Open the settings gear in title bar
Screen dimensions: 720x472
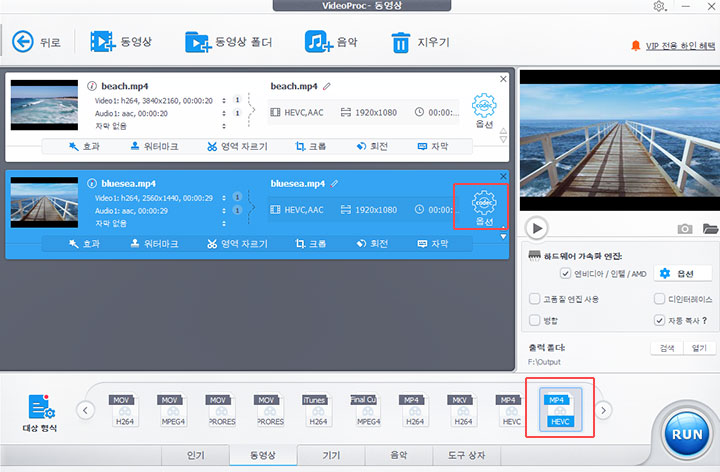pos(659,6)
